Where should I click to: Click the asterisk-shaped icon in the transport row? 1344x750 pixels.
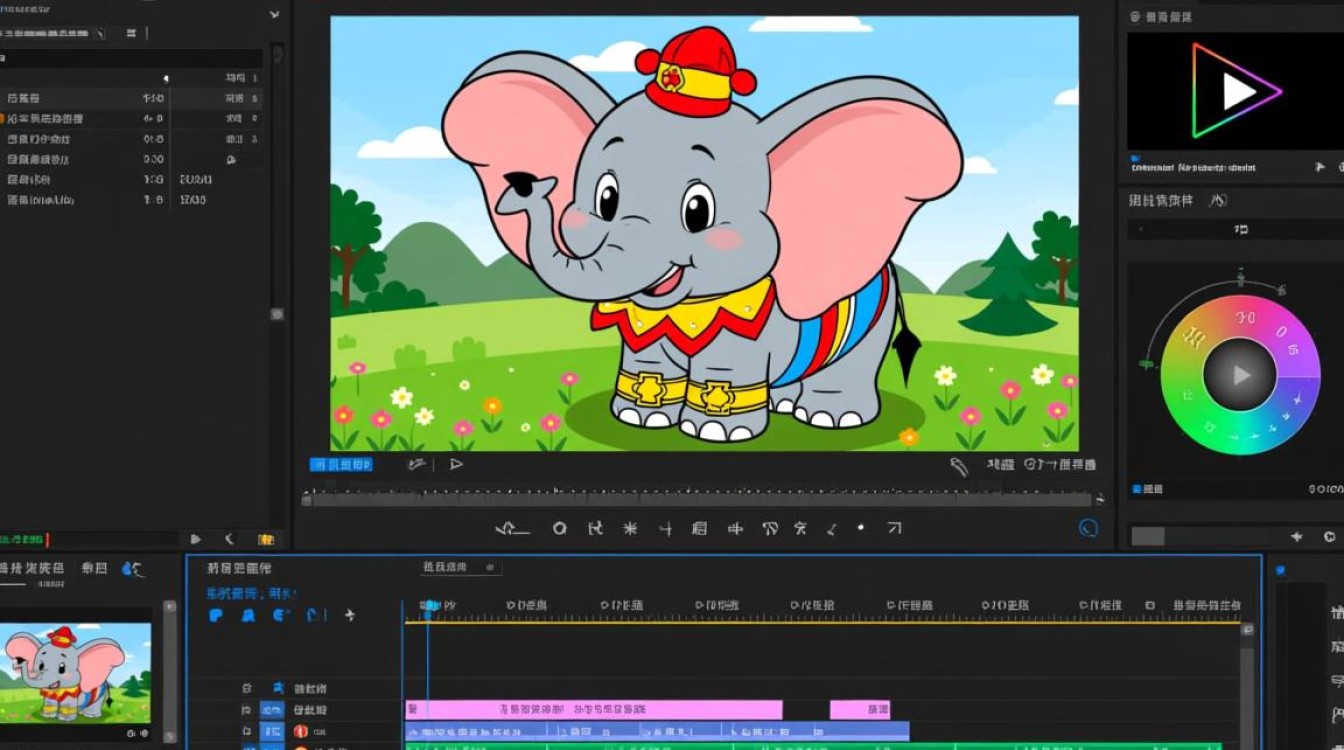pyautogui.click(x=630, y=528)
